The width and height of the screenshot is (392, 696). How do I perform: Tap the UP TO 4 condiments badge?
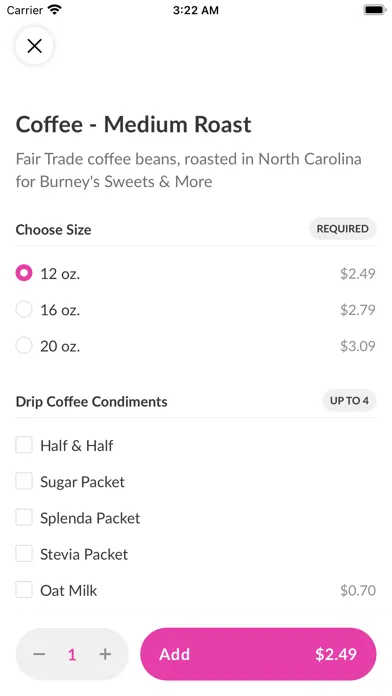349,400
